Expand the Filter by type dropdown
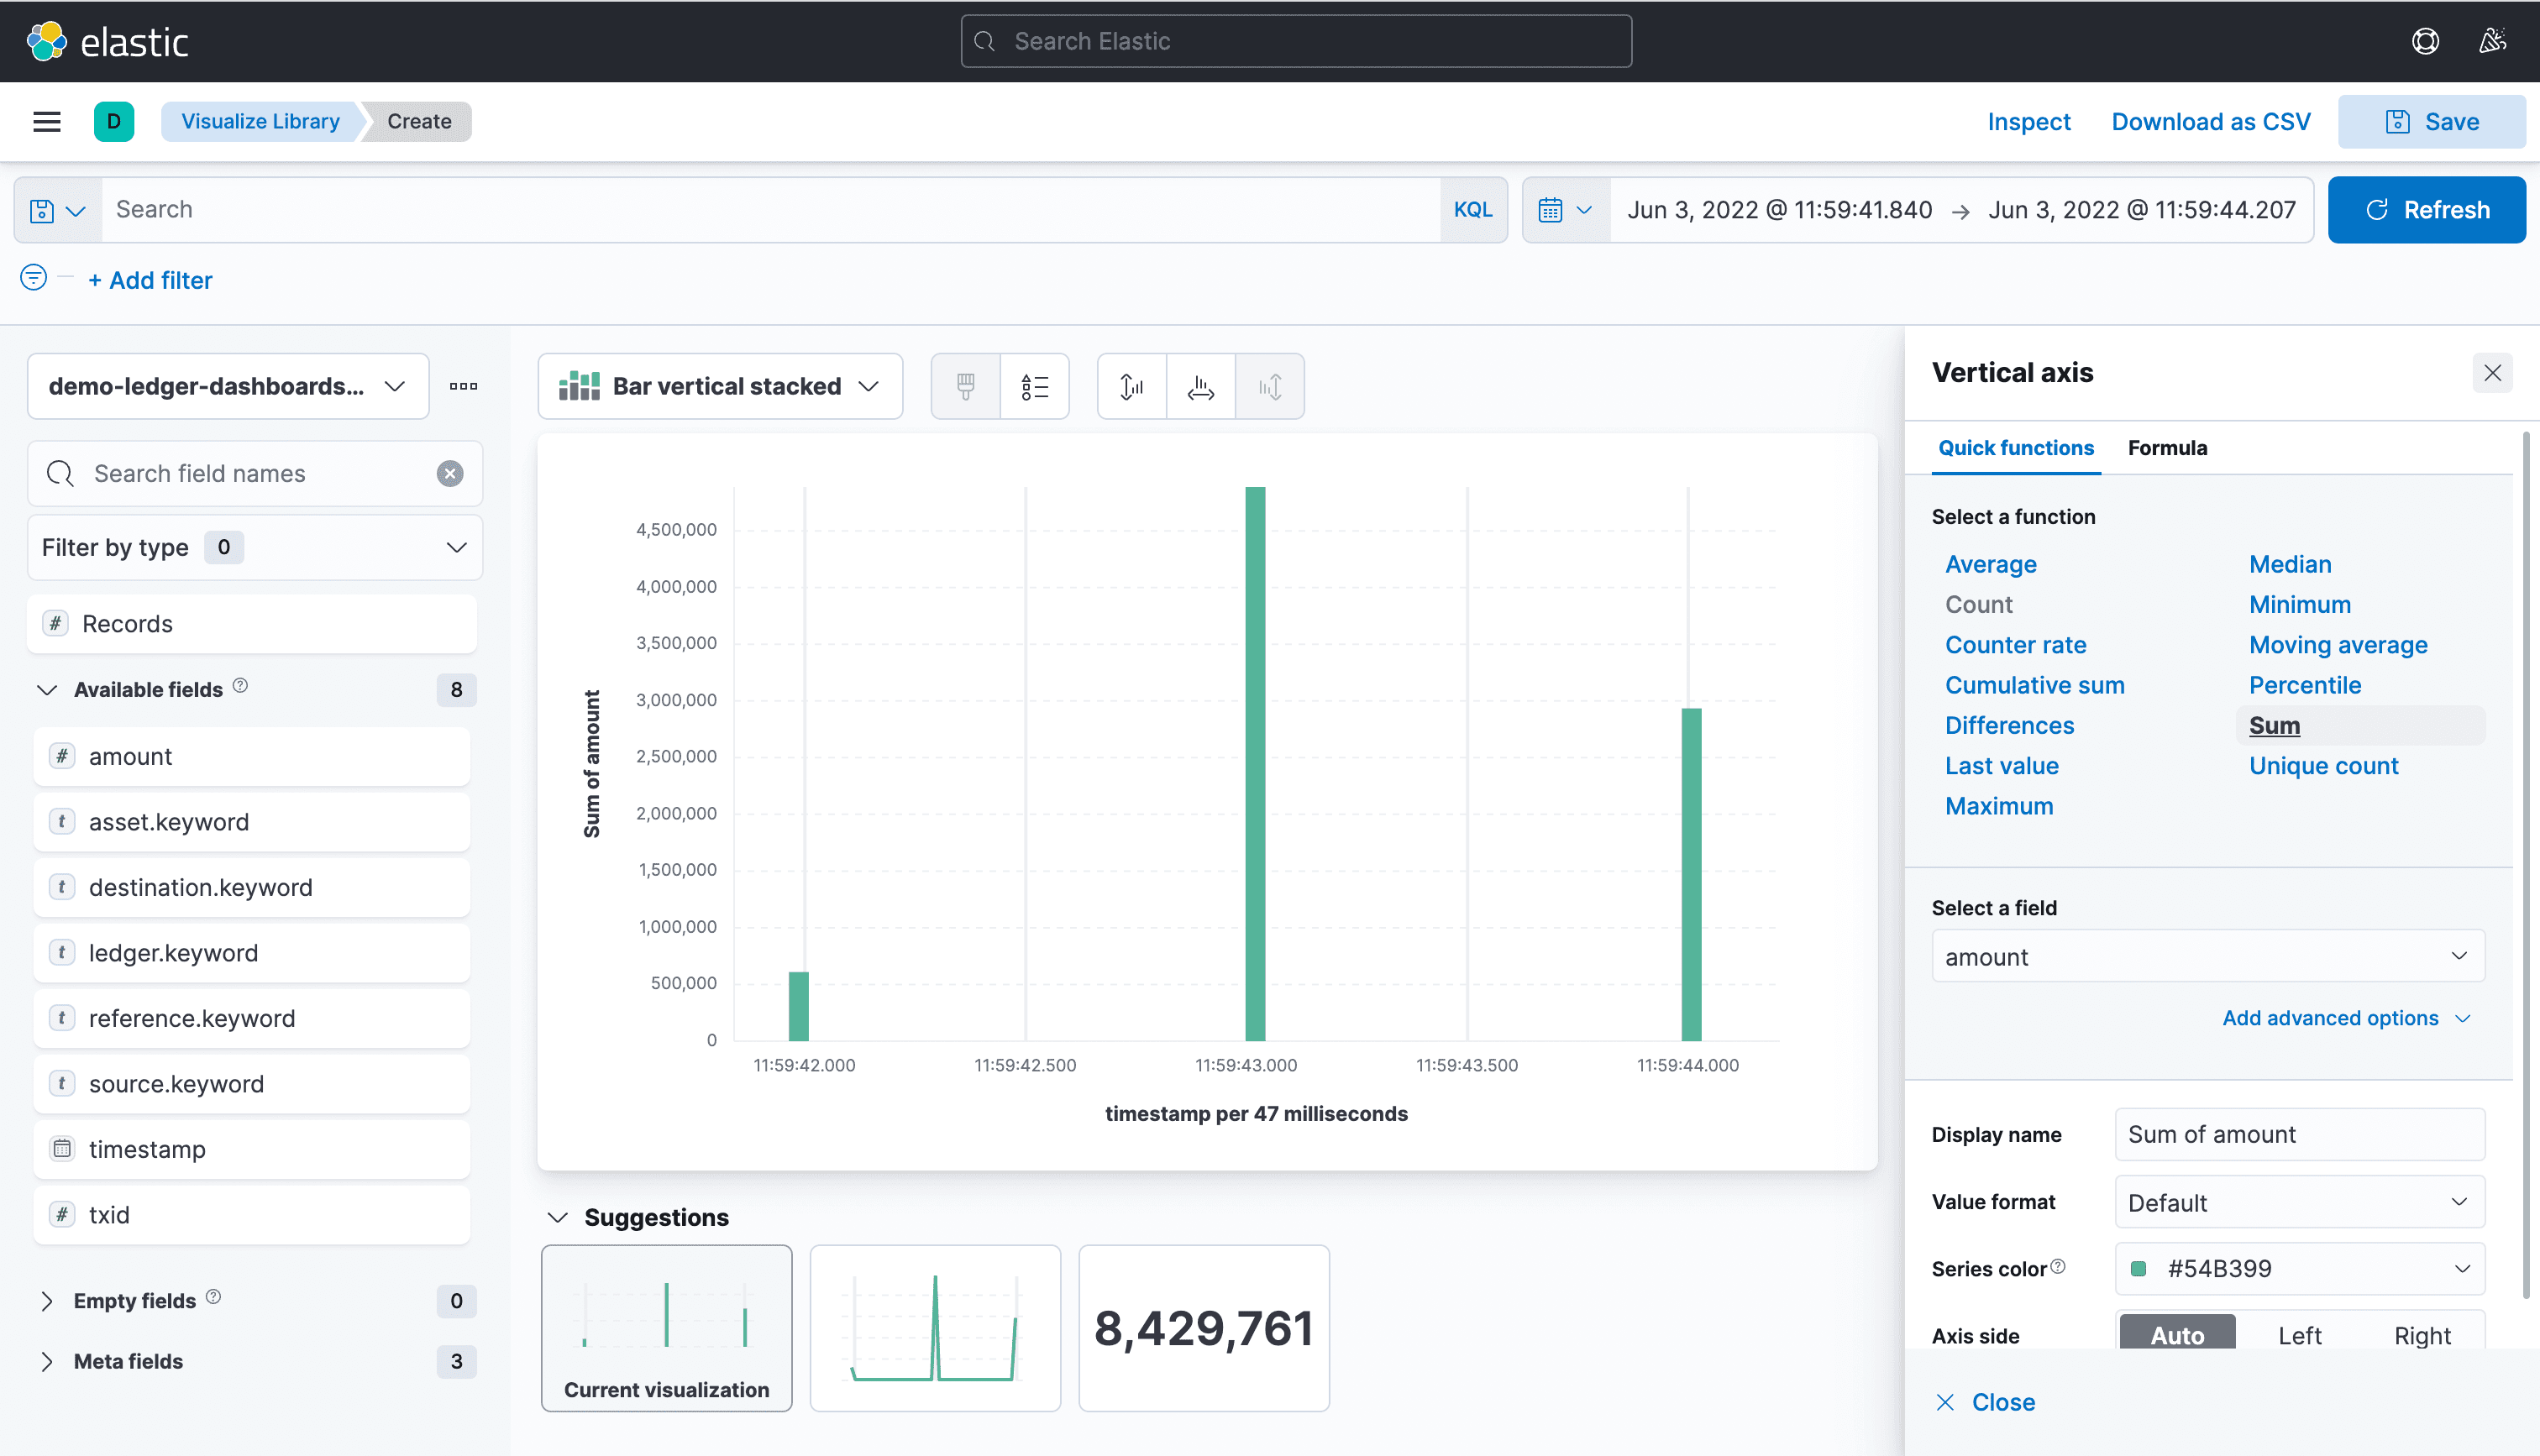 coord(254,547)
